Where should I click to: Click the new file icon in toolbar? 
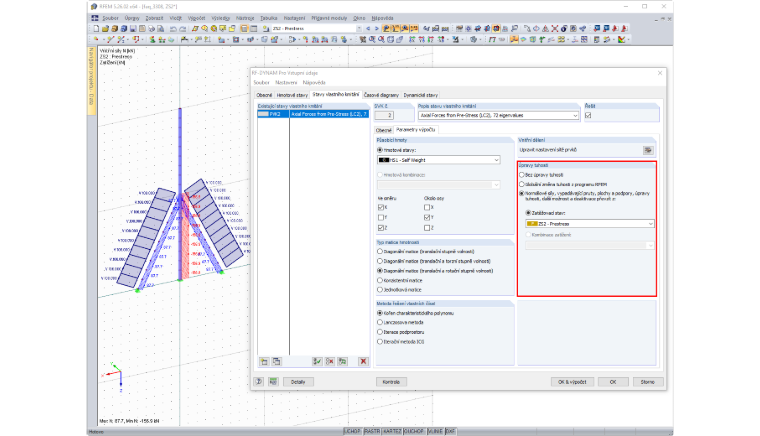pyautogui.click(x=96, y=29)
